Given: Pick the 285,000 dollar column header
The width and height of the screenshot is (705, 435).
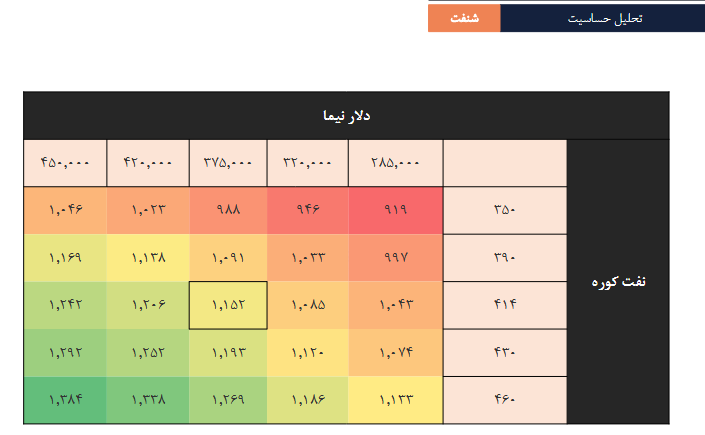Looking at the screenshot, I should (395, 163).
